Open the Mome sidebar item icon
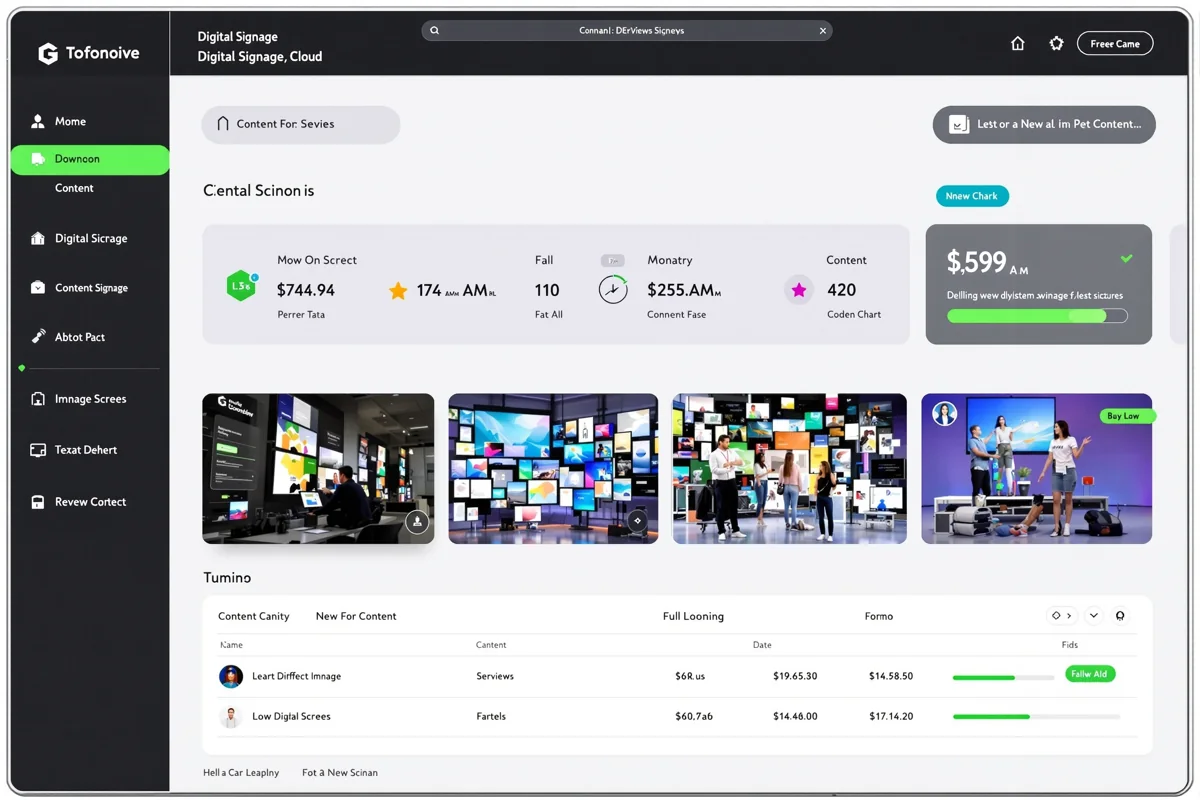The image size is (1200, 800). click(38, 121)
